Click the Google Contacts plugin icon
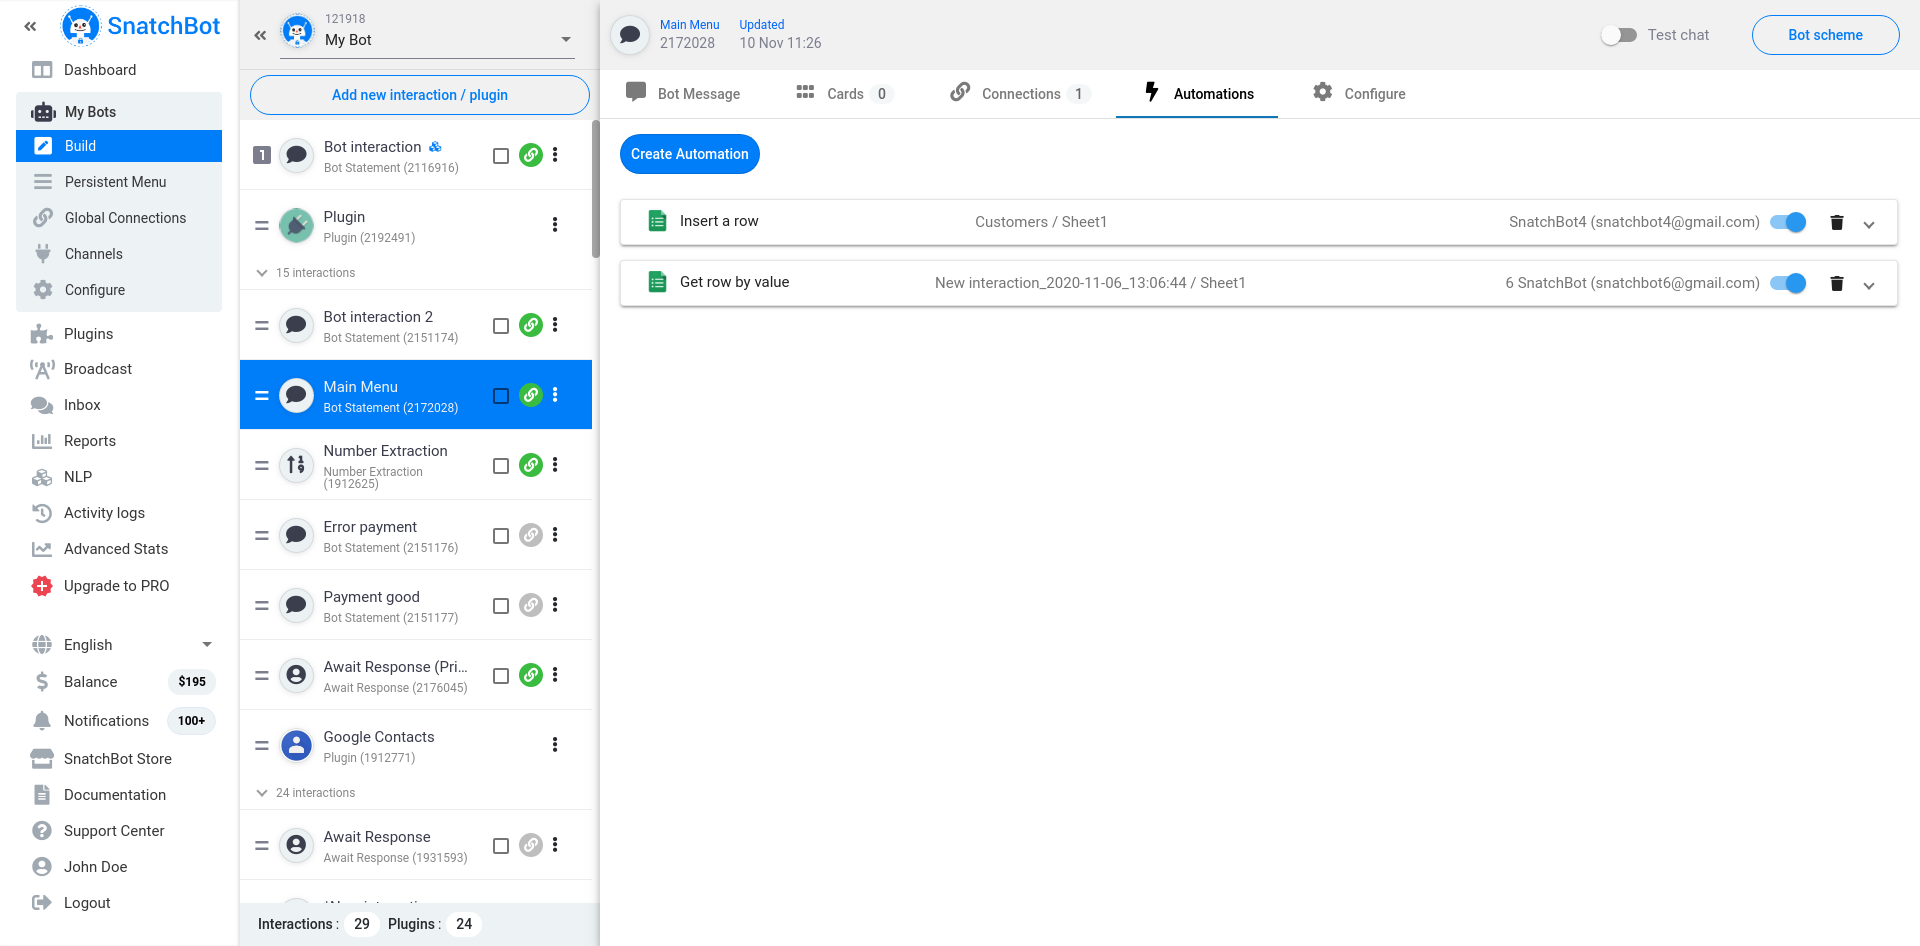Viewport: 1920px width, 946px height. [x=296, y=745]
